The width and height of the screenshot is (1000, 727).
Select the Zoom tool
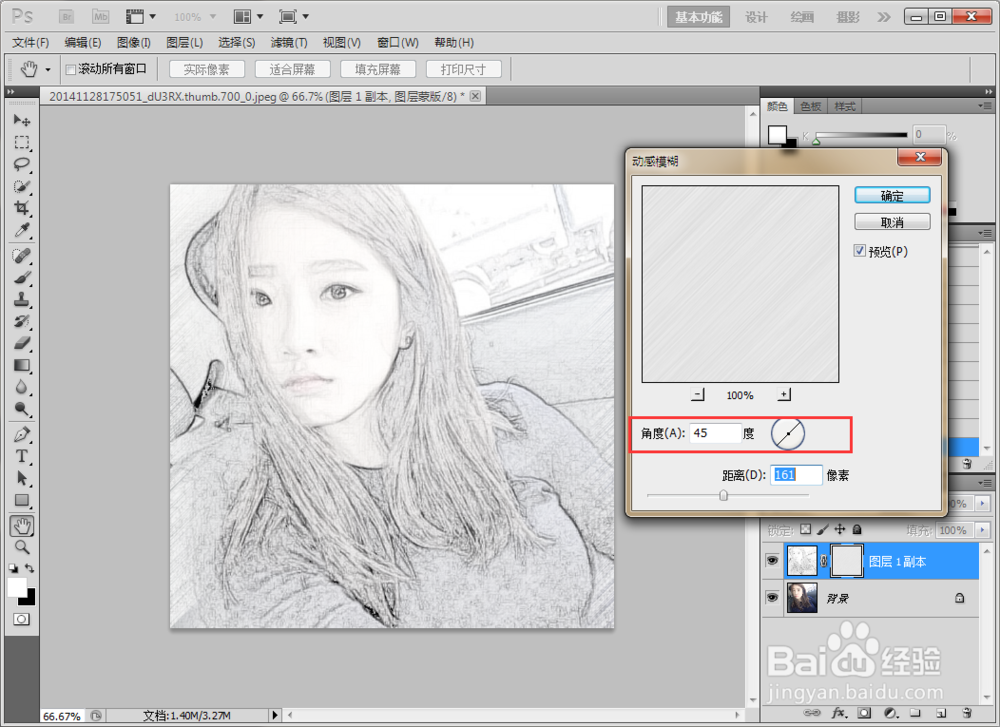click(x=22, y=547)
